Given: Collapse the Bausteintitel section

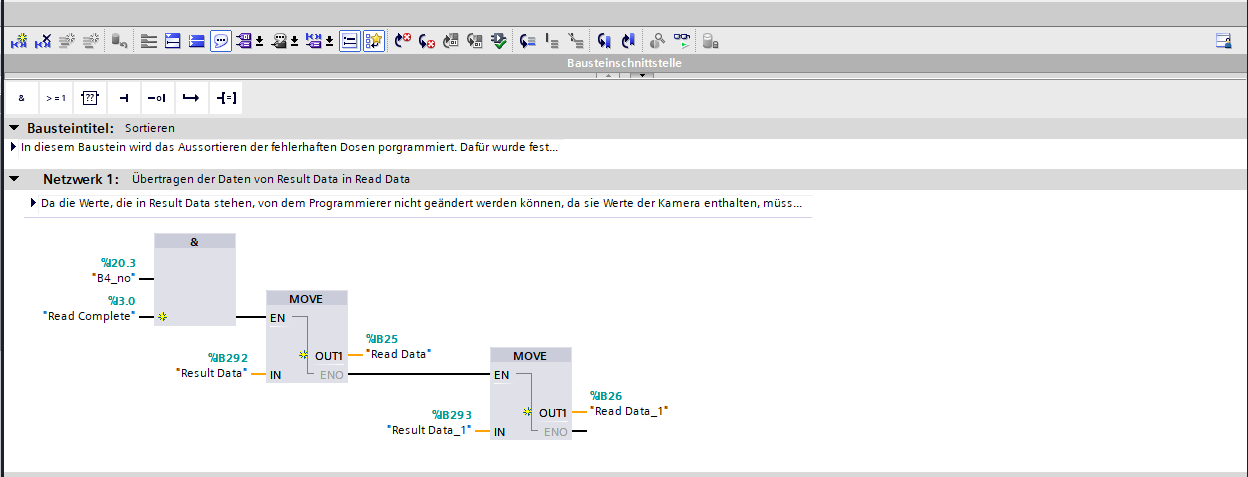Looking at the screenshot, I should 14,128.
